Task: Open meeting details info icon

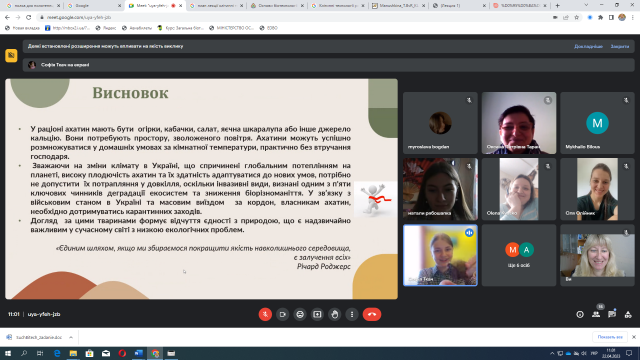Action: click(x=580, y=314)
